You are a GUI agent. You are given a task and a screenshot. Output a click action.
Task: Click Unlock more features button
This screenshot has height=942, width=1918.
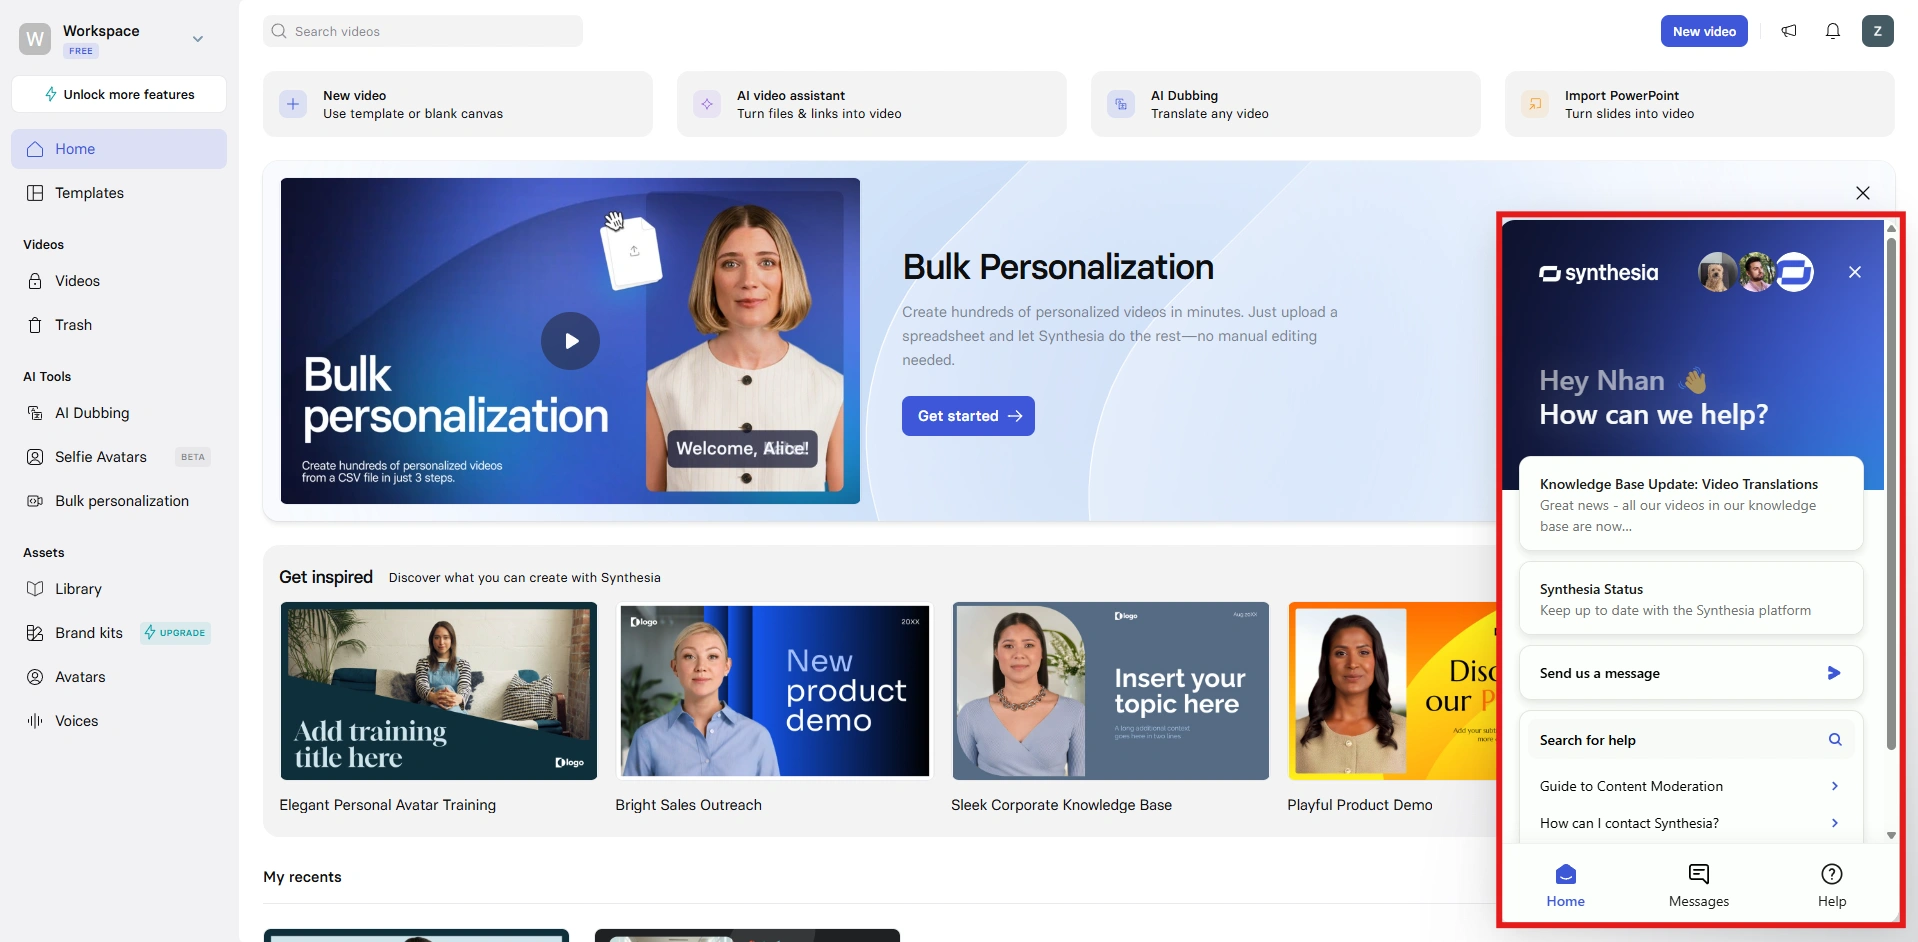click(x=119, y=94)
